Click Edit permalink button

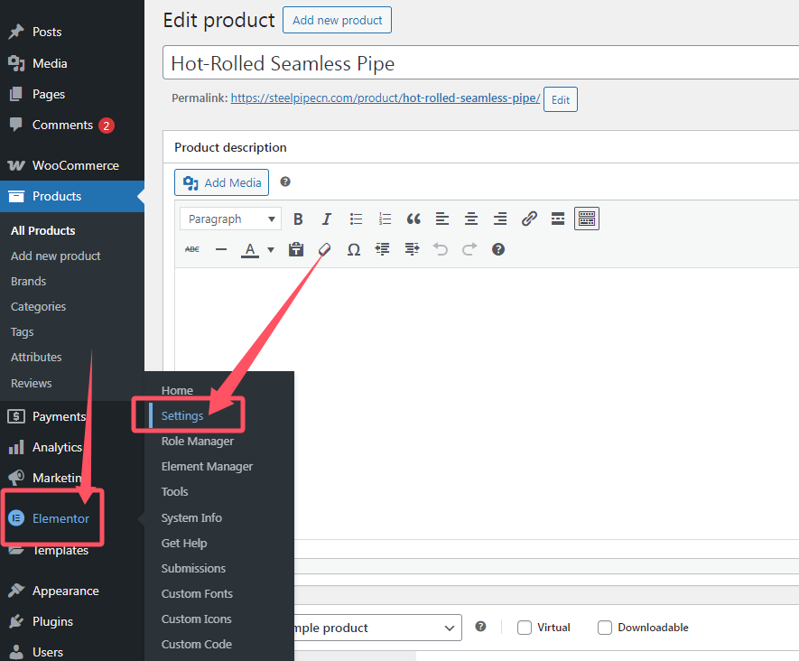point(561,99)
